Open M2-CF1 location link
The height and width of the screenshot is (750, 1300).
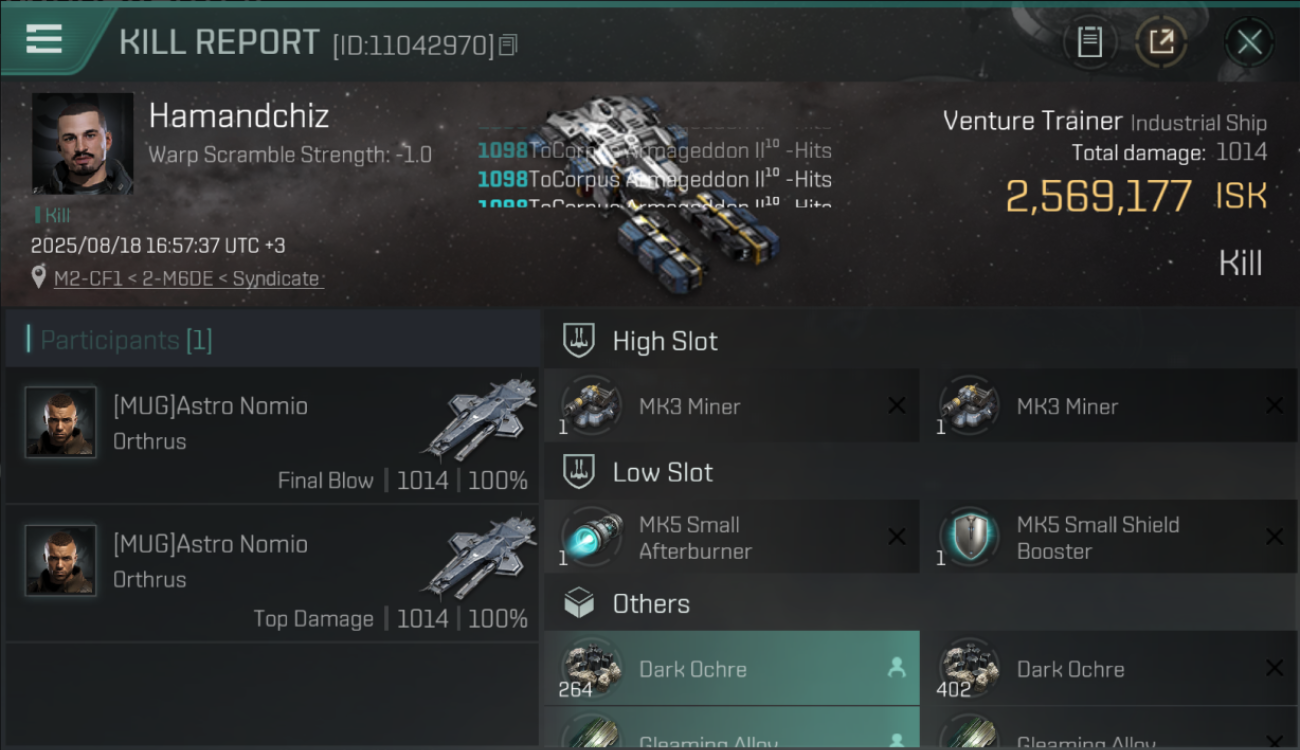187,279
